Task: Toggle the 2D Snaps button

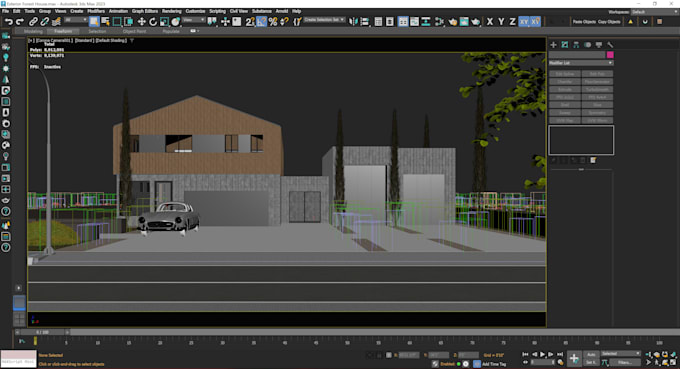Action: (250, 22)
